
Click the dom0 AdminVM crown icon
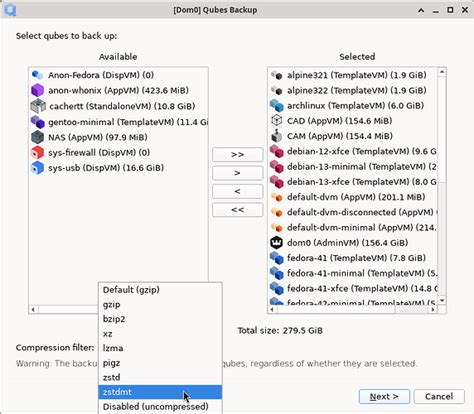point(277,243)
